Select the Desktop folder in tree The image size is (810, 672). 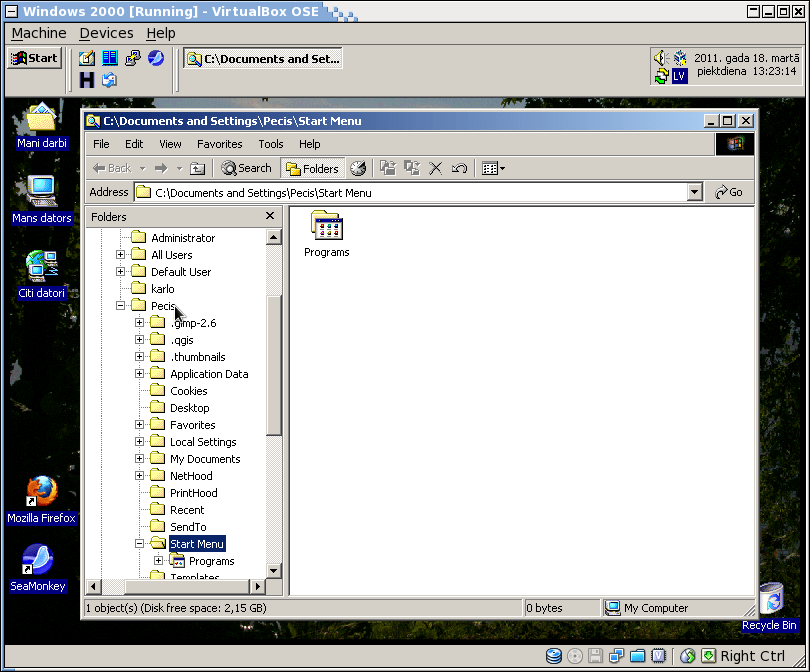(x=190, y=408)
